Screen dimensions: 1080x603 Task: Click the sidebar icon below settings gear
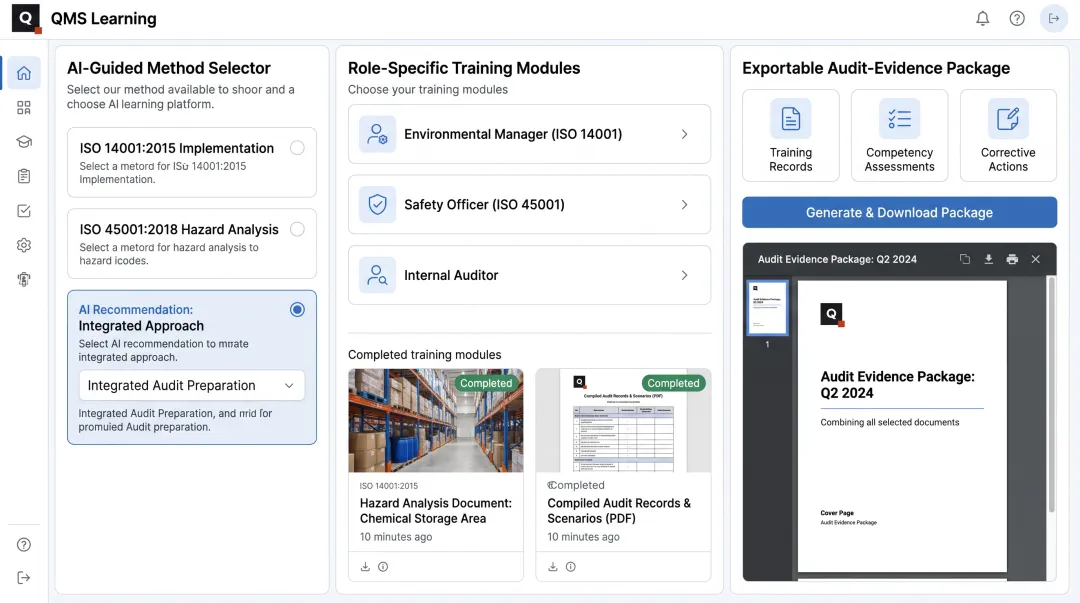(24, 279)
